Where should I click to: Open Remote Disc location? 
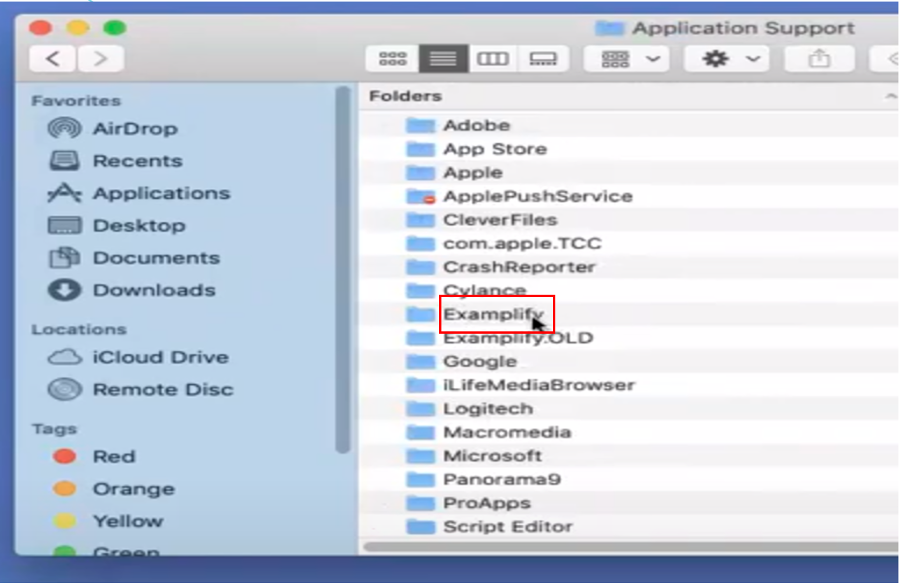(x=140, y=389)
